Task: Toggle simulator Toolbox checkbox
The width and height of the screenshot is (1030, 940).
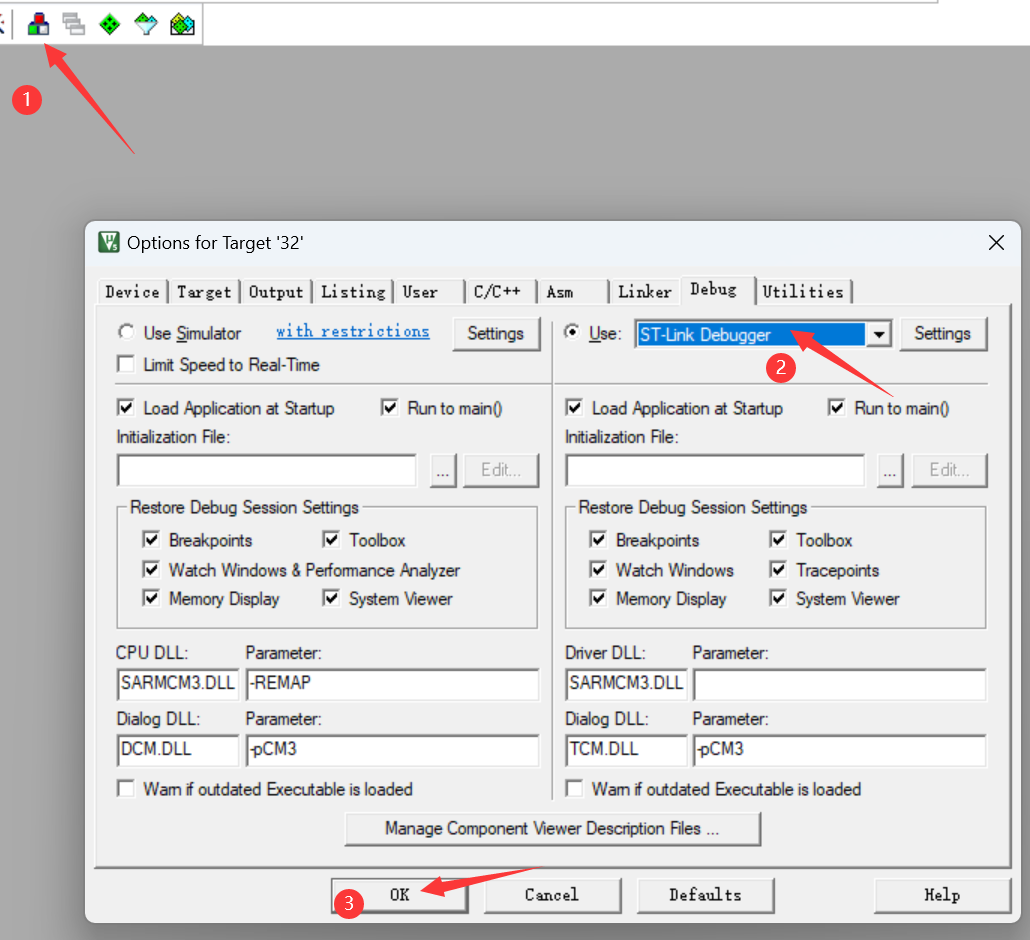Action: 331,540
